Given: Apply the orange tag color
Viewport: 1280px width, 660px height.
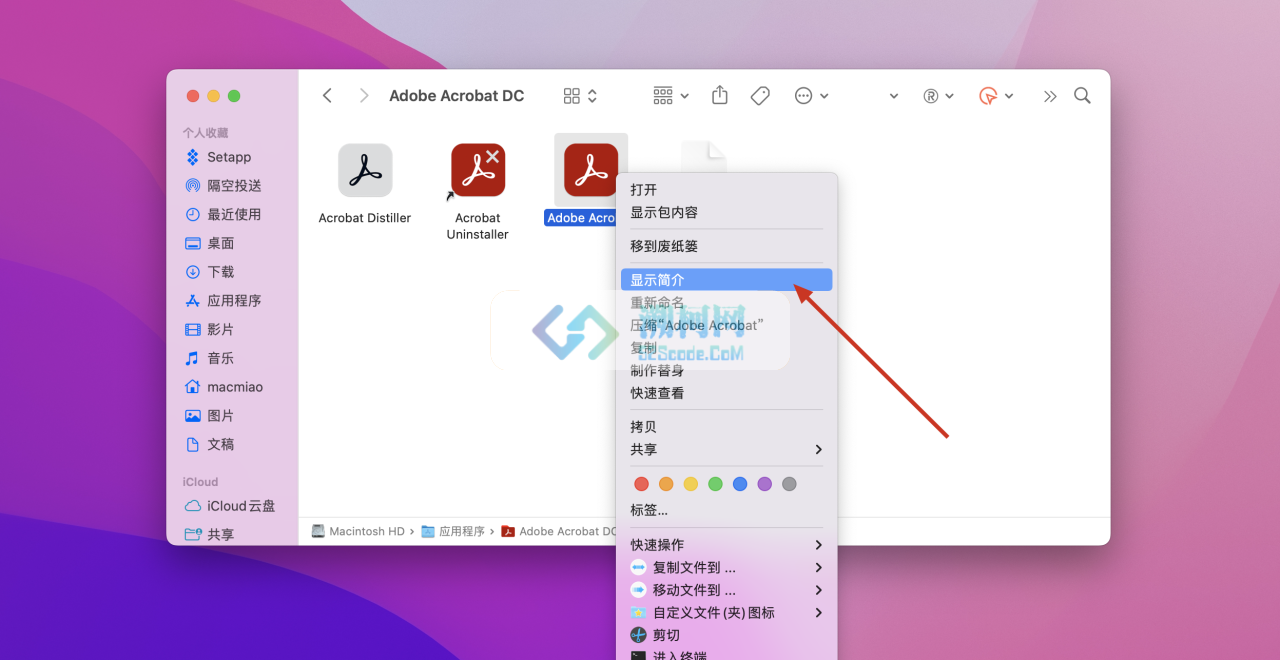Looking at the screenshot, I should (x=666, y=484).
